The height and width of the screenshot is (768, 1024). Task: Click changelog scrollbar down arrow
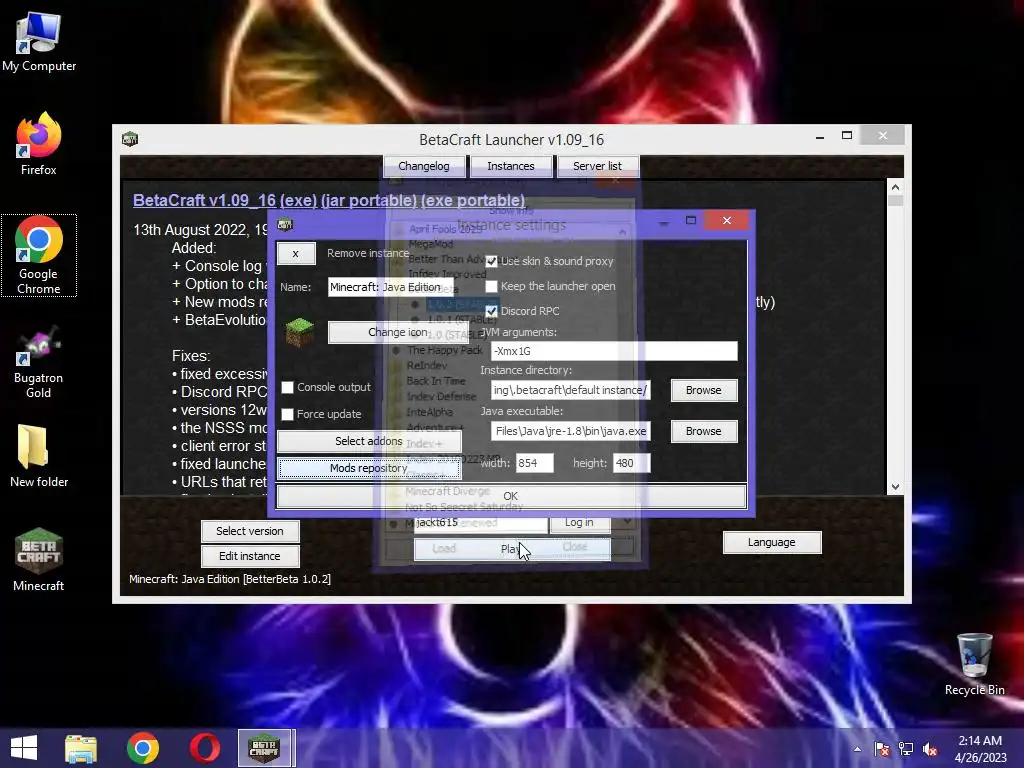(x=895, y=487)
